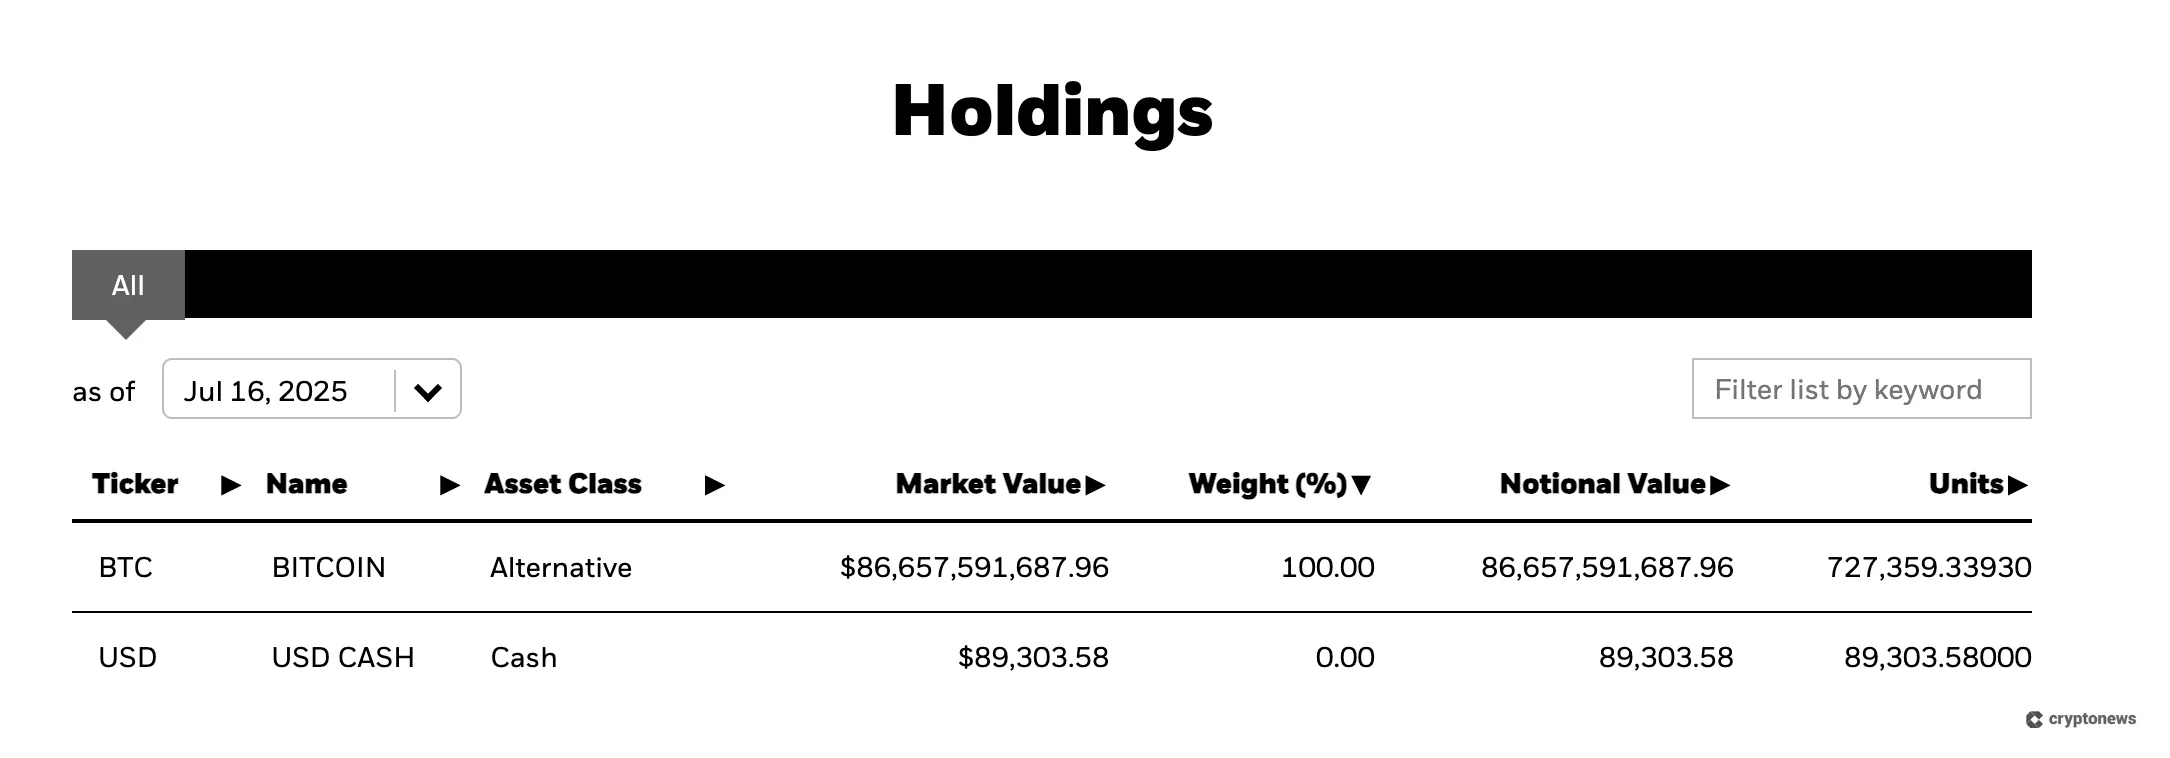Click the Notional Value sort arrow
2170x758 pixels.
[1721, 484]
